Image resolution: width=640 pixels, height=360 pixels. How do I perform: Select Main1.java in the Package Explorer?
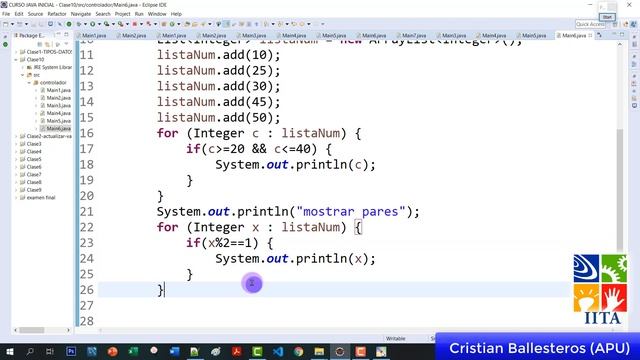tap(58, 90)
